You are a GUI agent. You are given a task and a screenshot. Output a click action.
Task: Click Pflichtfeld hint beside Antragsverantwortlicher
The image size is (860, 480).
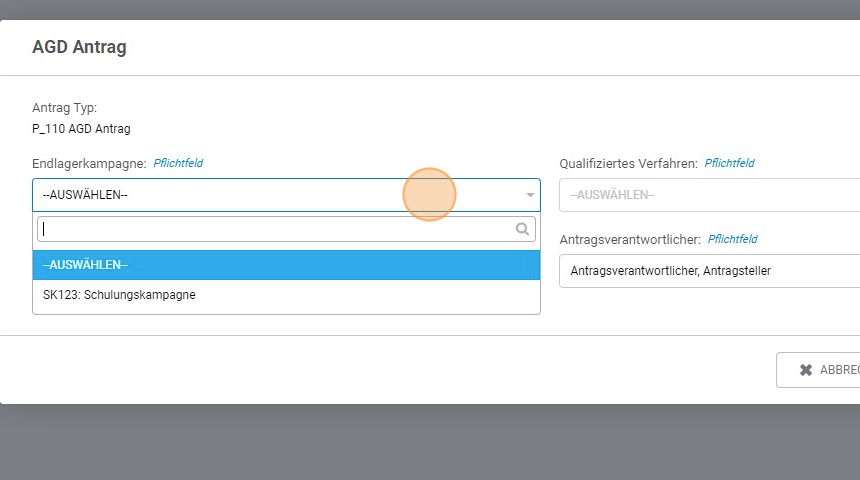tap(732, 239)
